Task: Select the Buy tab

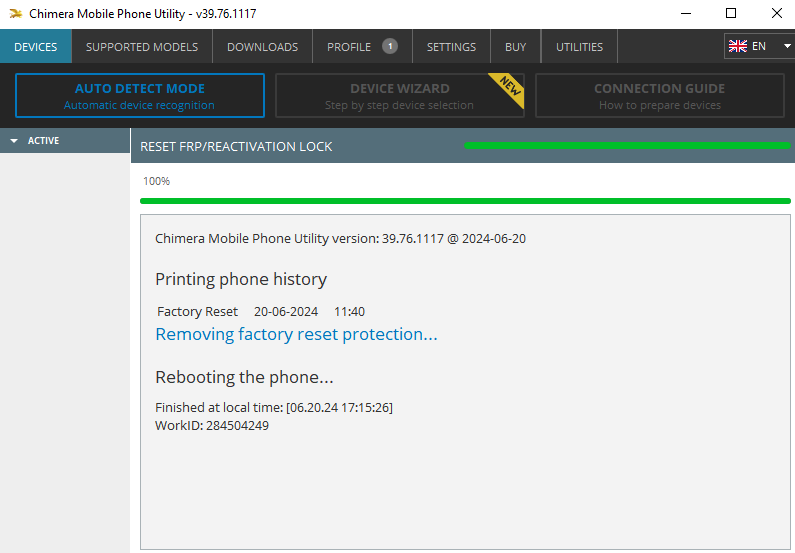Action: pyautogui.click(x=516, y=47)
